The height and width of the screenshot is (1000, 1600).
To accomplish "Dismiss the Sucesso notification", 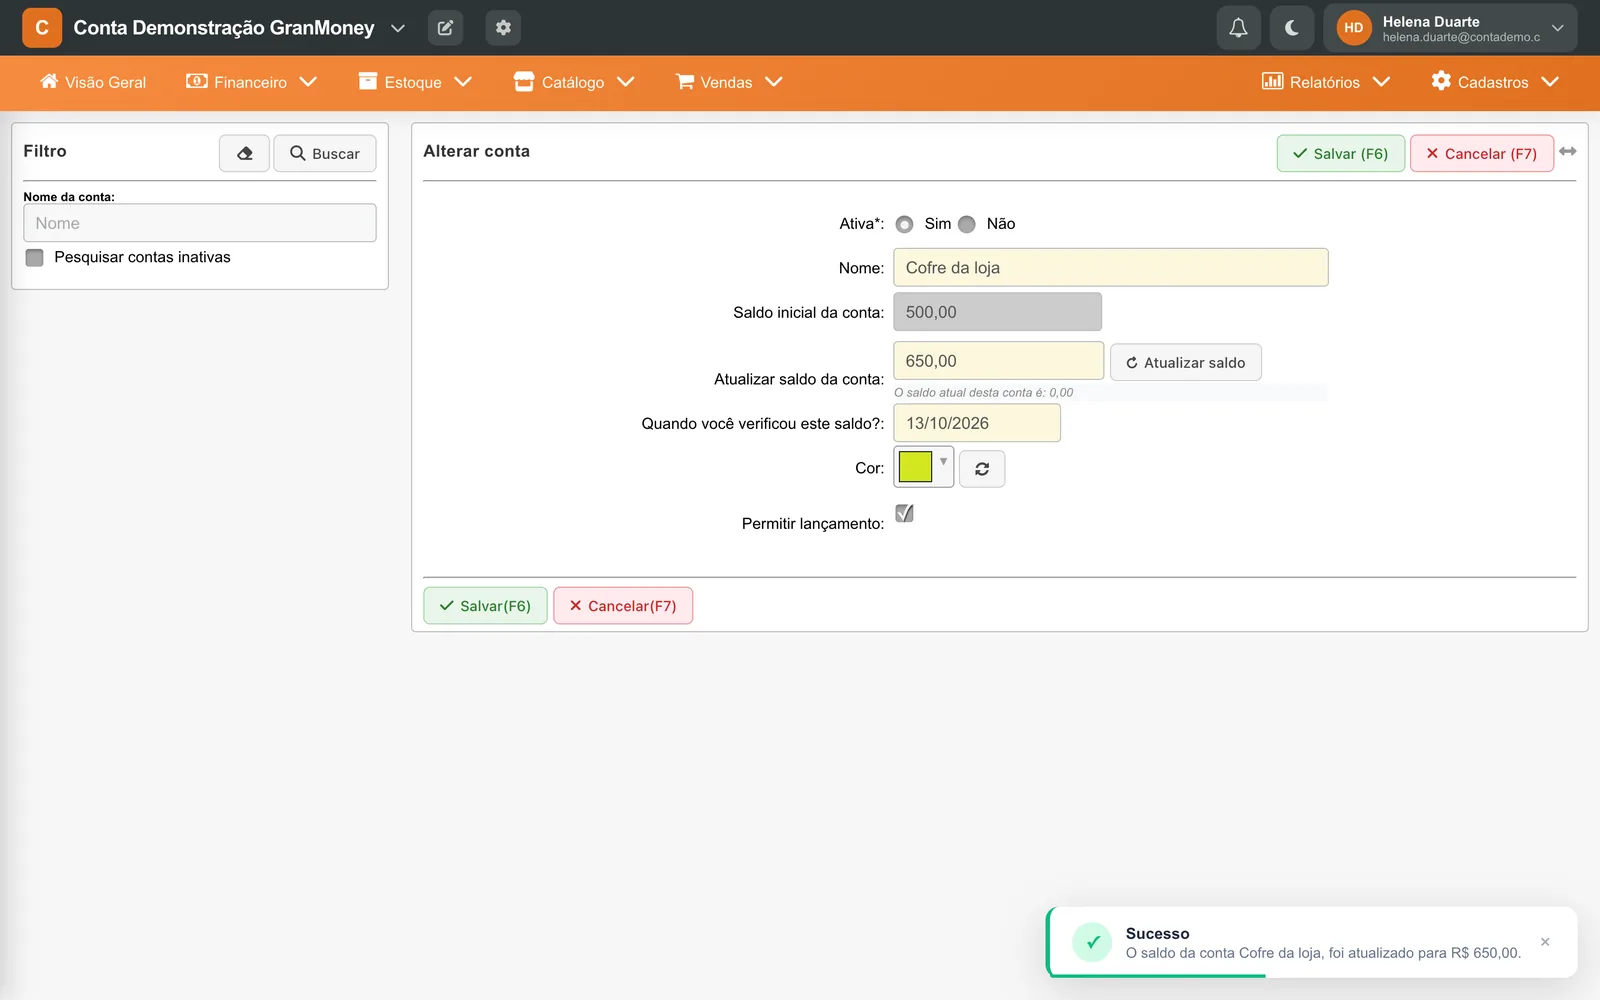I will click(1545, 942).
